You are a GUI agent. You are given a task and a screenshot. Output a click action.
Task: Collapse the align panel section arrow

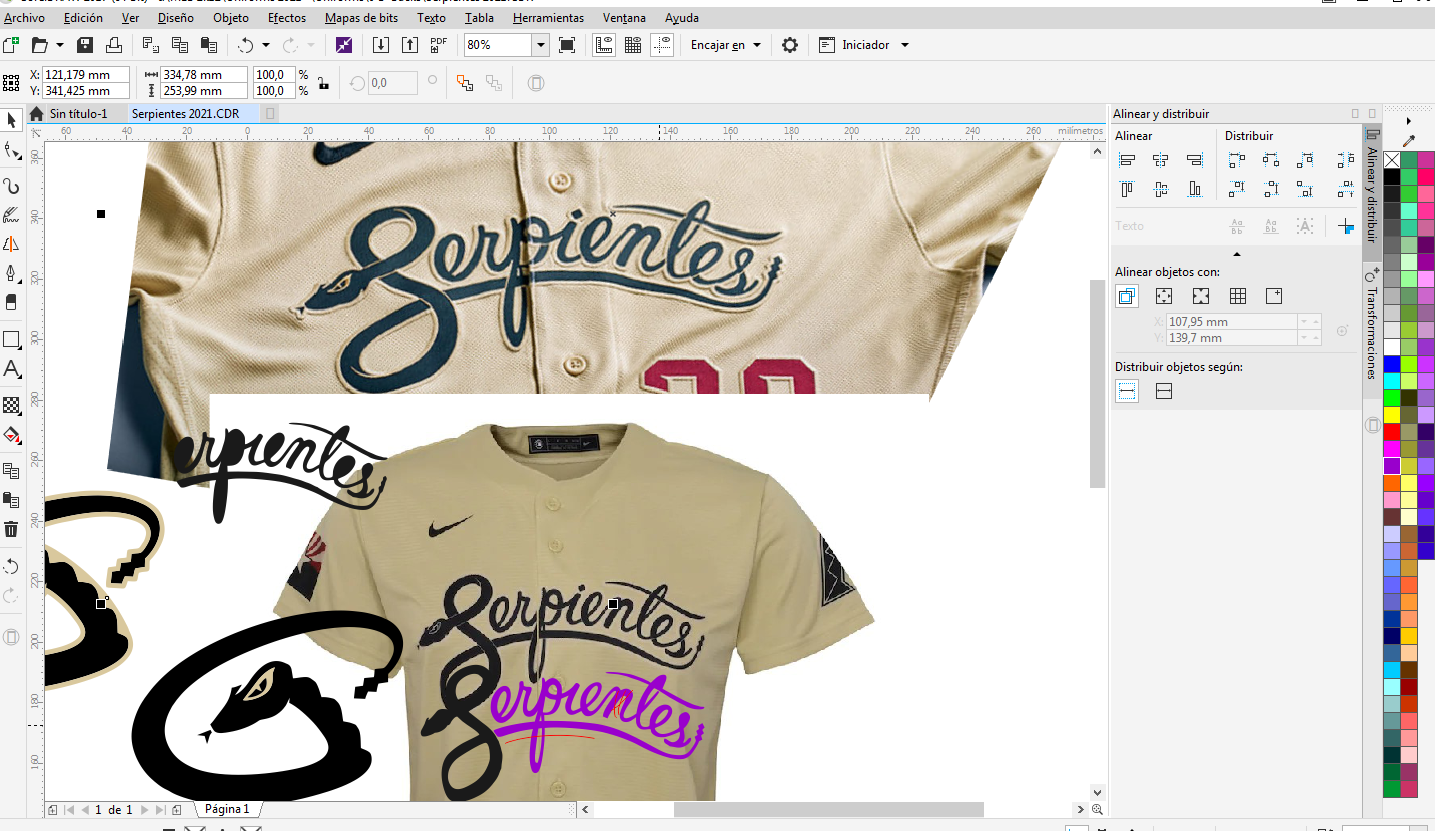[x=1237, y=254]
